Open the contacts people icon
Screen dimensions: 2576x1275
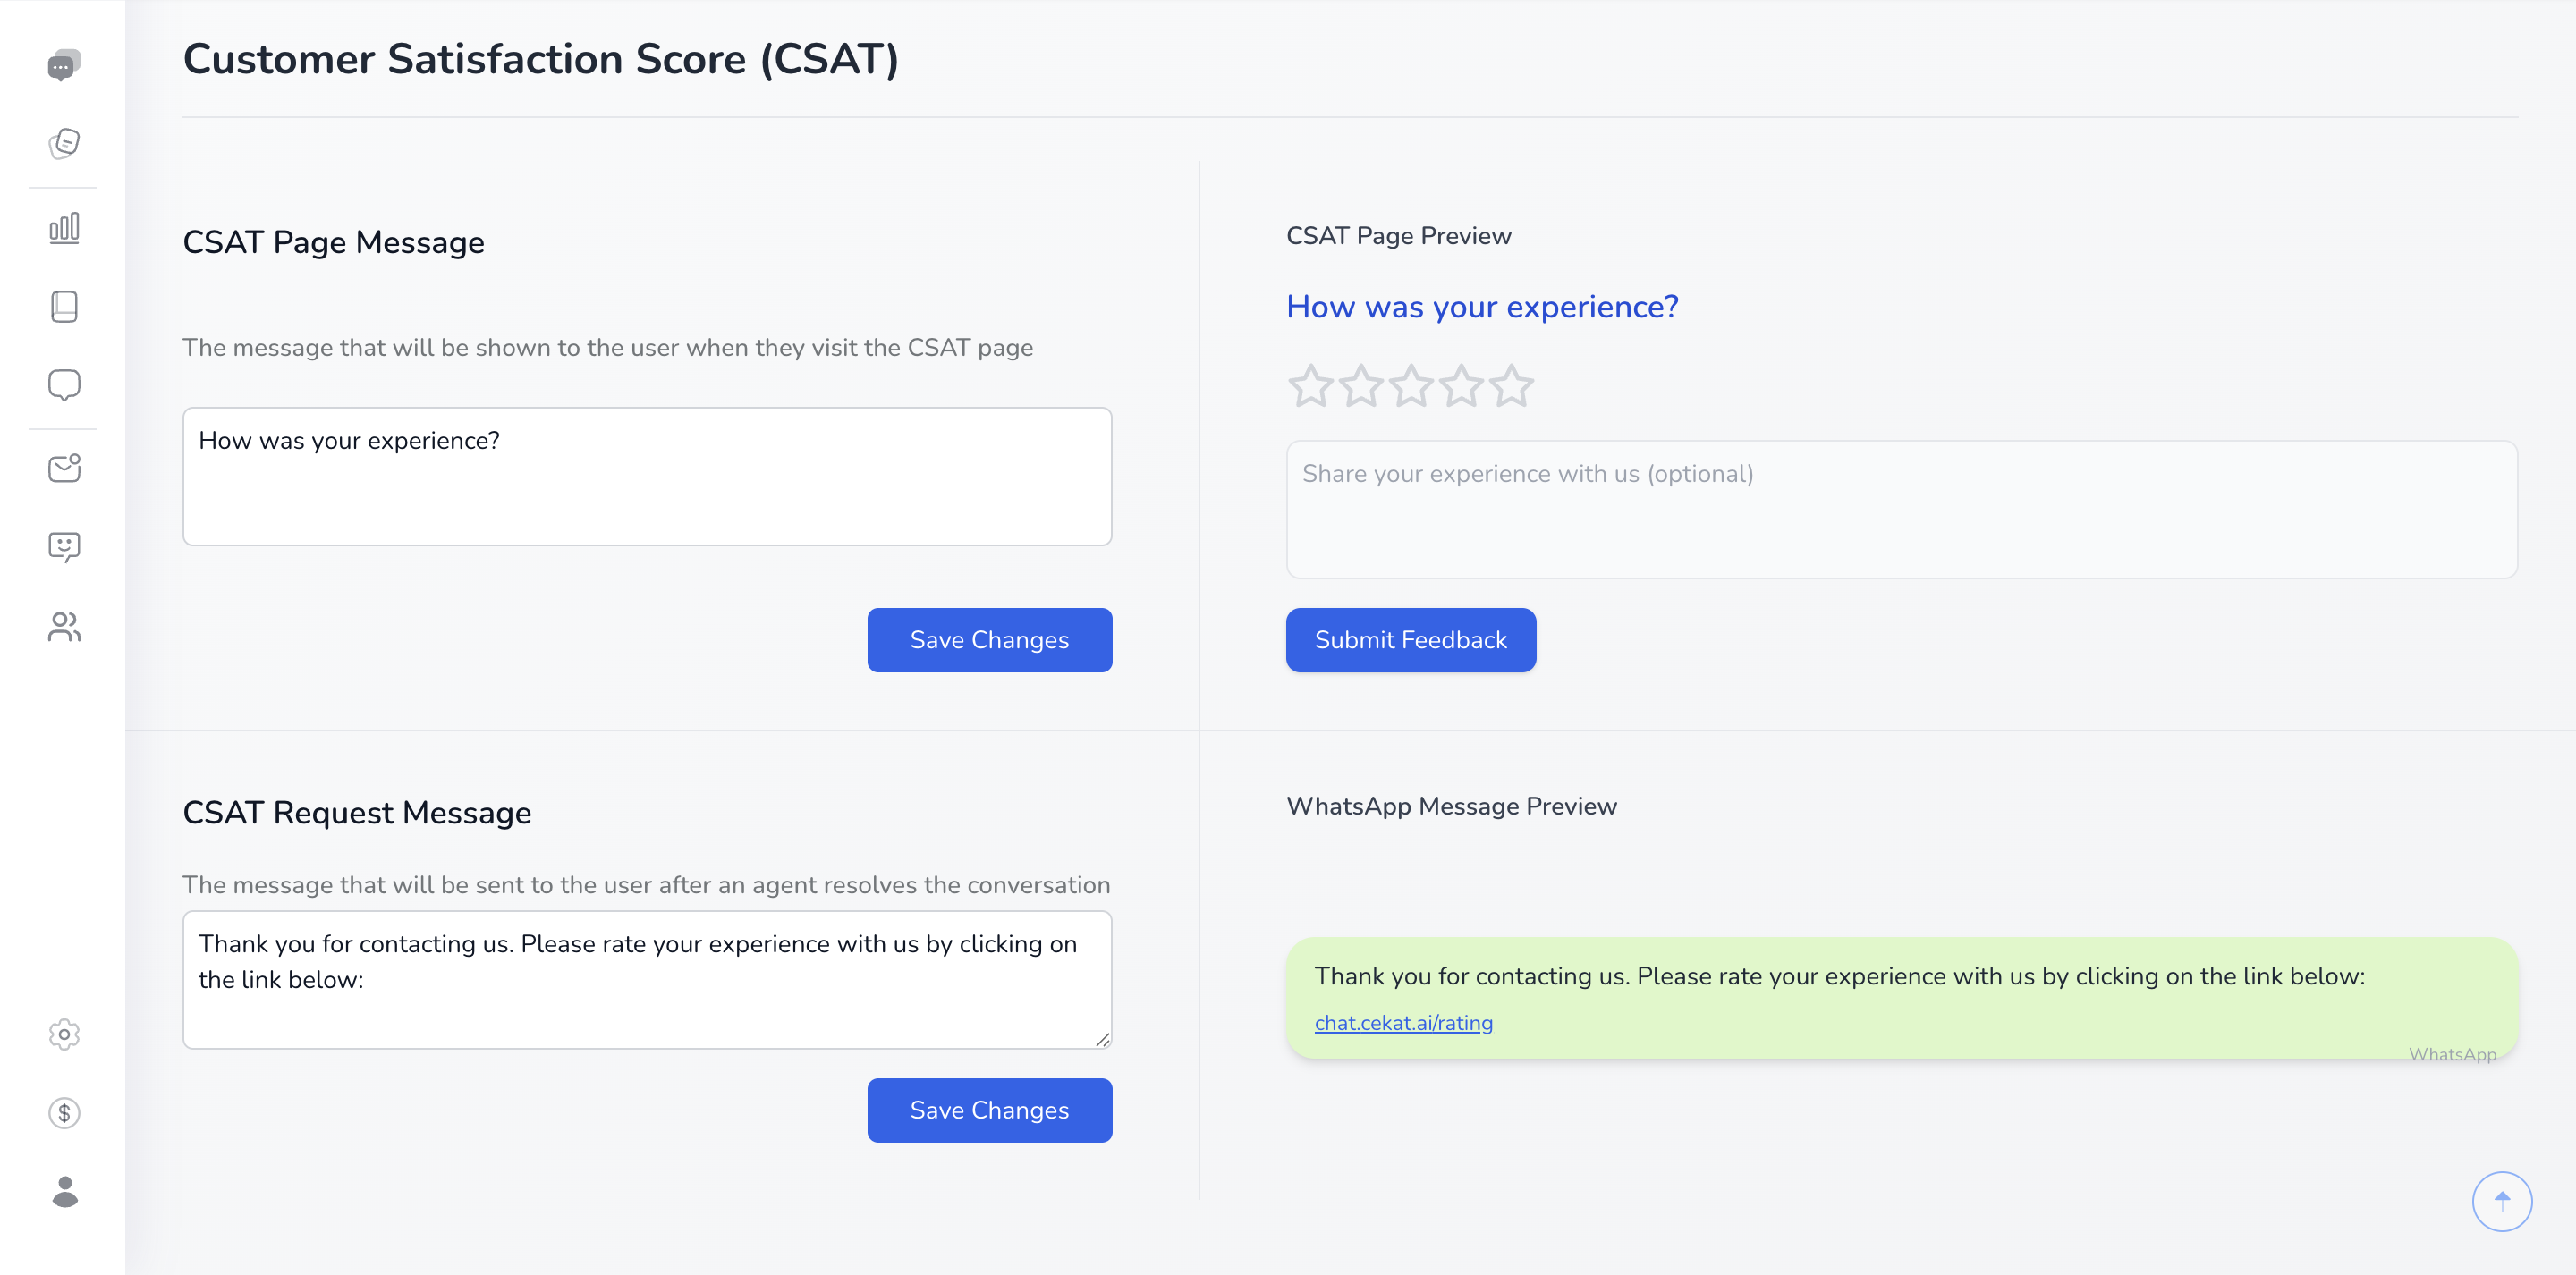tap(64, 627)
